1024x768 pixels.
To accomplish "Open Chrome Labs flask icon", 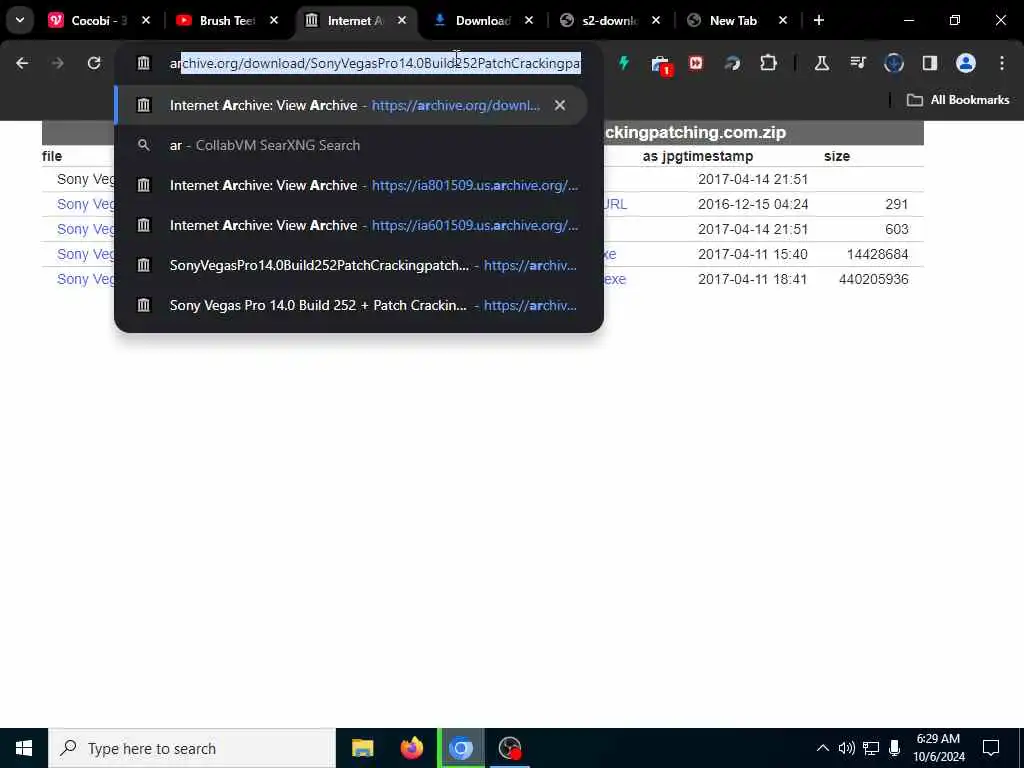I will click(822, 63).
